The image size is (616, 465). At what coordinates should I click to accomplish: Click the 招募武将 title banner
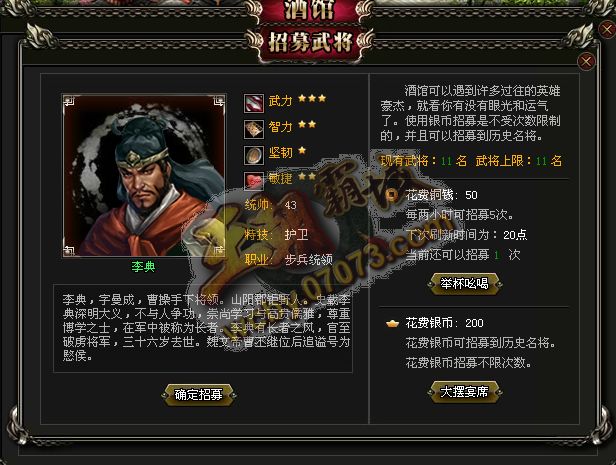pos(310,42)
